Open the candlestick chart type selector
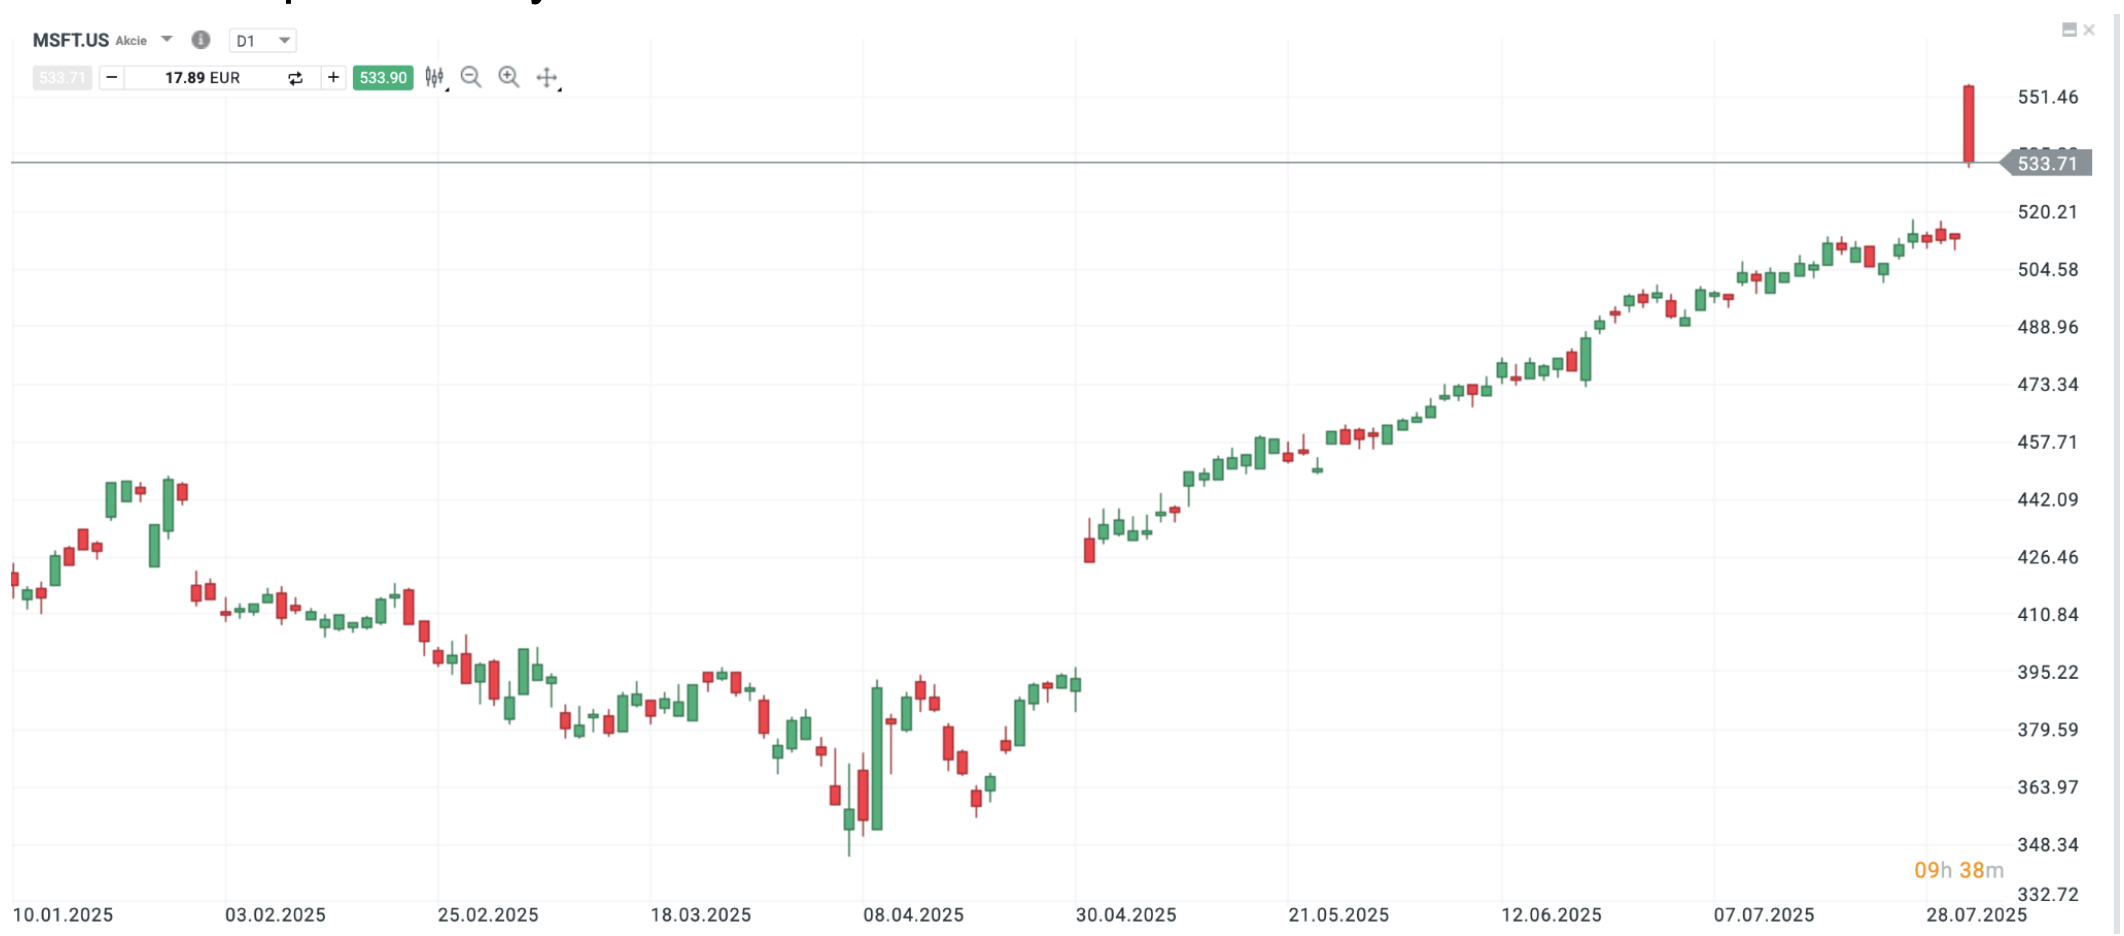The height and width of the screenshot is (936, 2124). 434,77
